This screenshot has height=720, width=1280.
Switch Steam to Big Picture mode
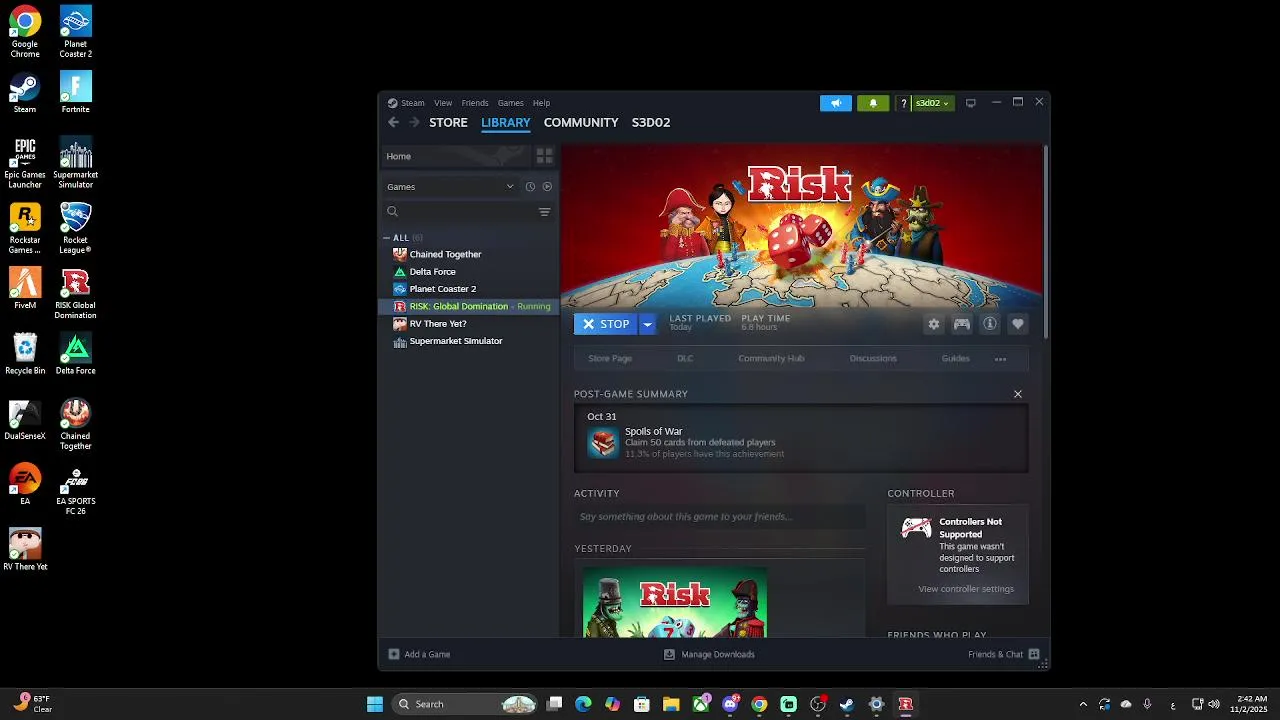pos(970,103)
